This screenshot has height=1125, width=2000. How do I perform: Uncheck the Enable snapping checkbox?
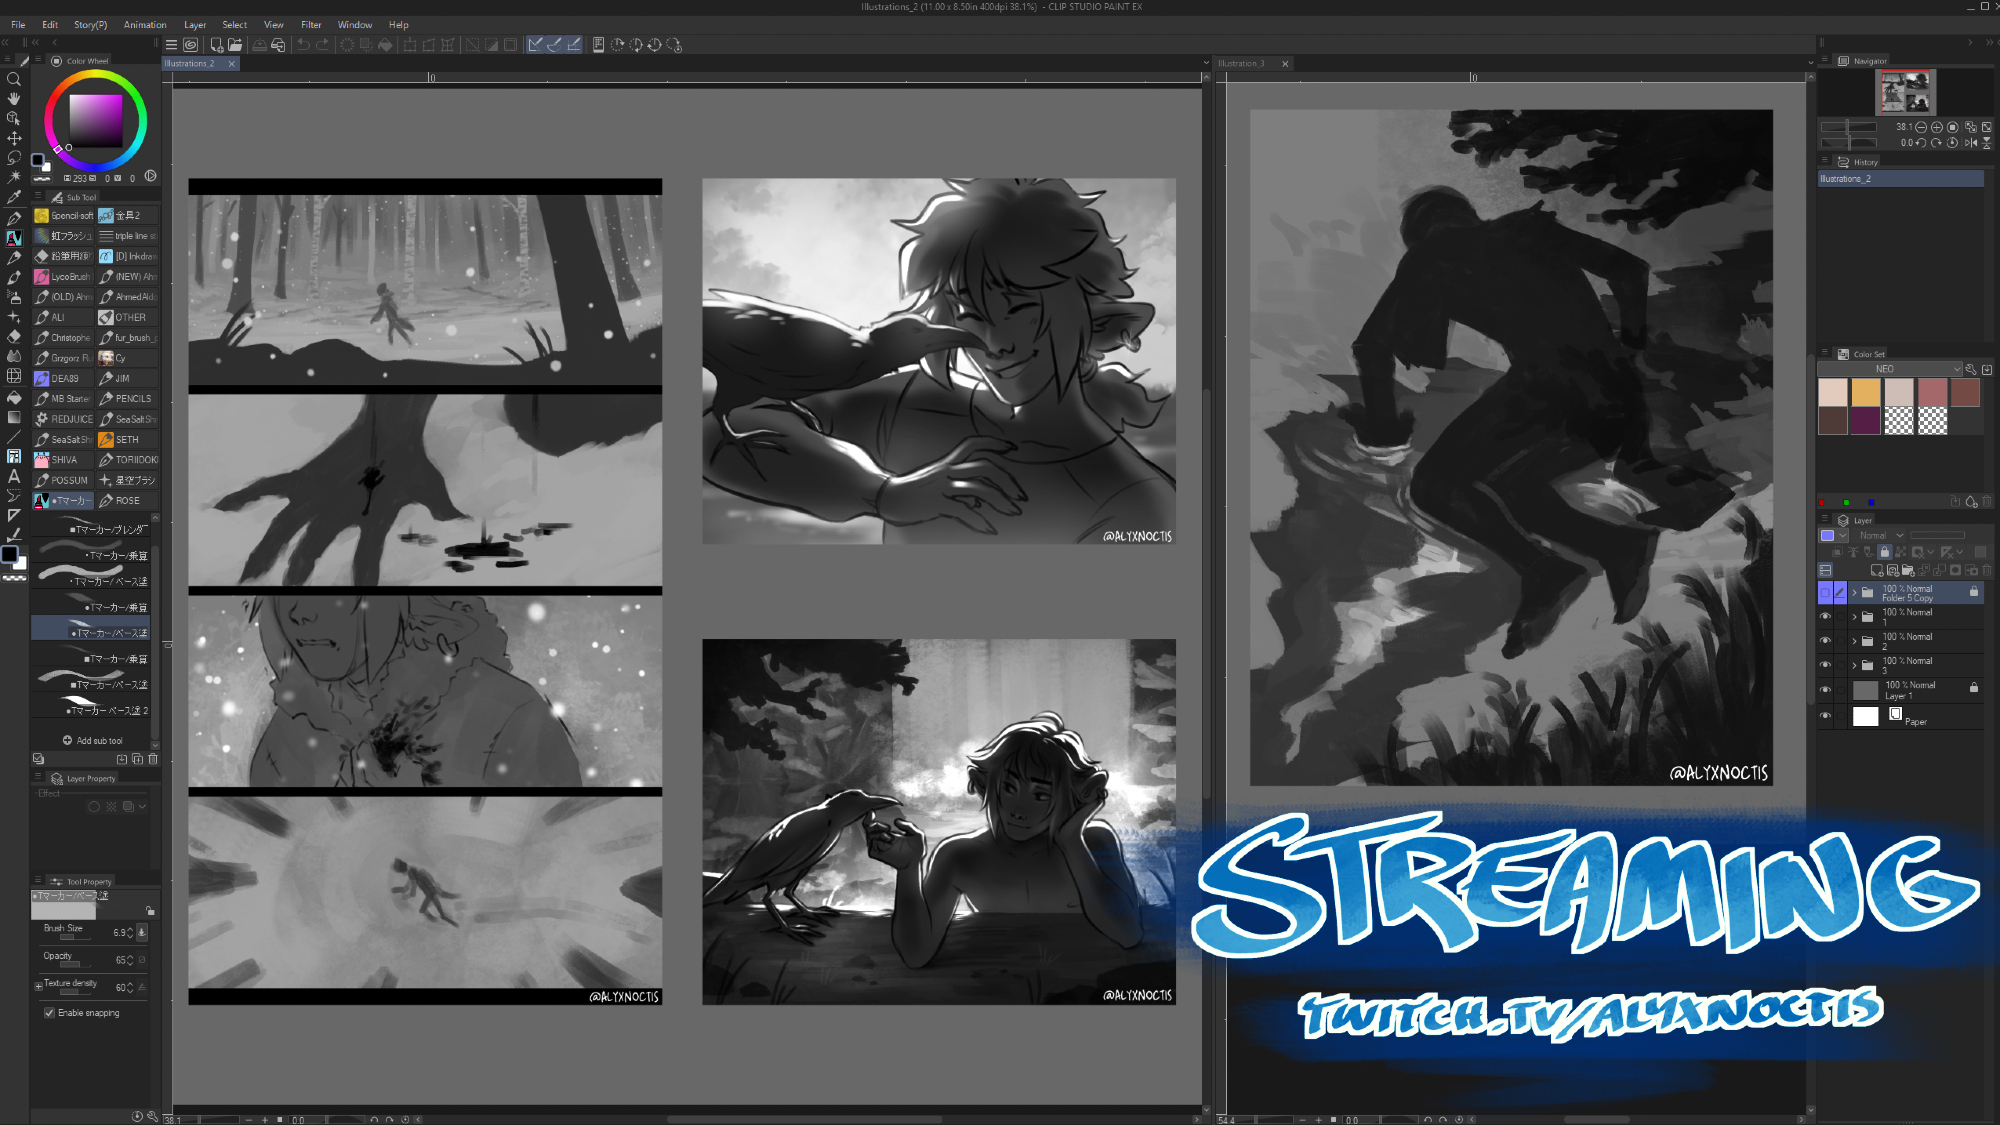[x=49, y=1013]
